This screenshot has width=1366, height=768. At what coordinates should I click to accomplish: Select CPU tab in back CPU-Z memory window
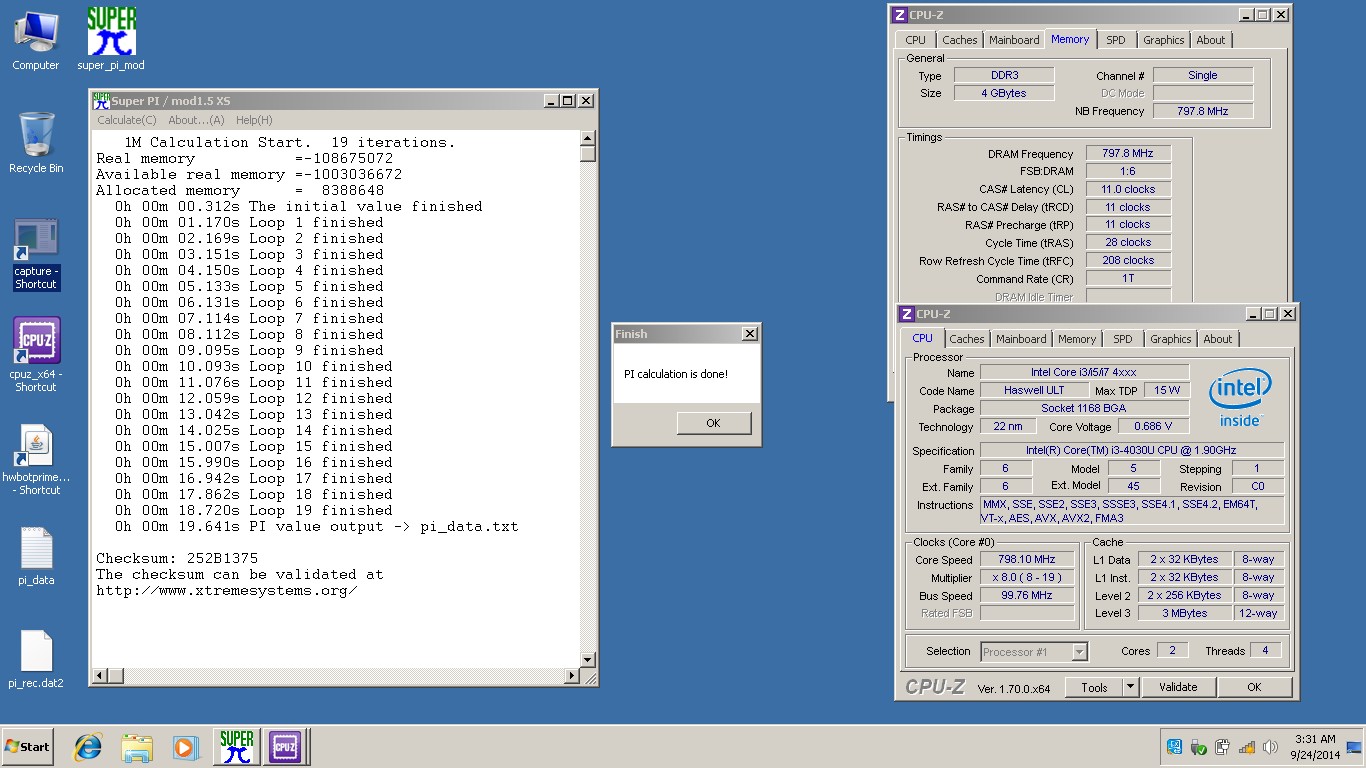point(916,40)
